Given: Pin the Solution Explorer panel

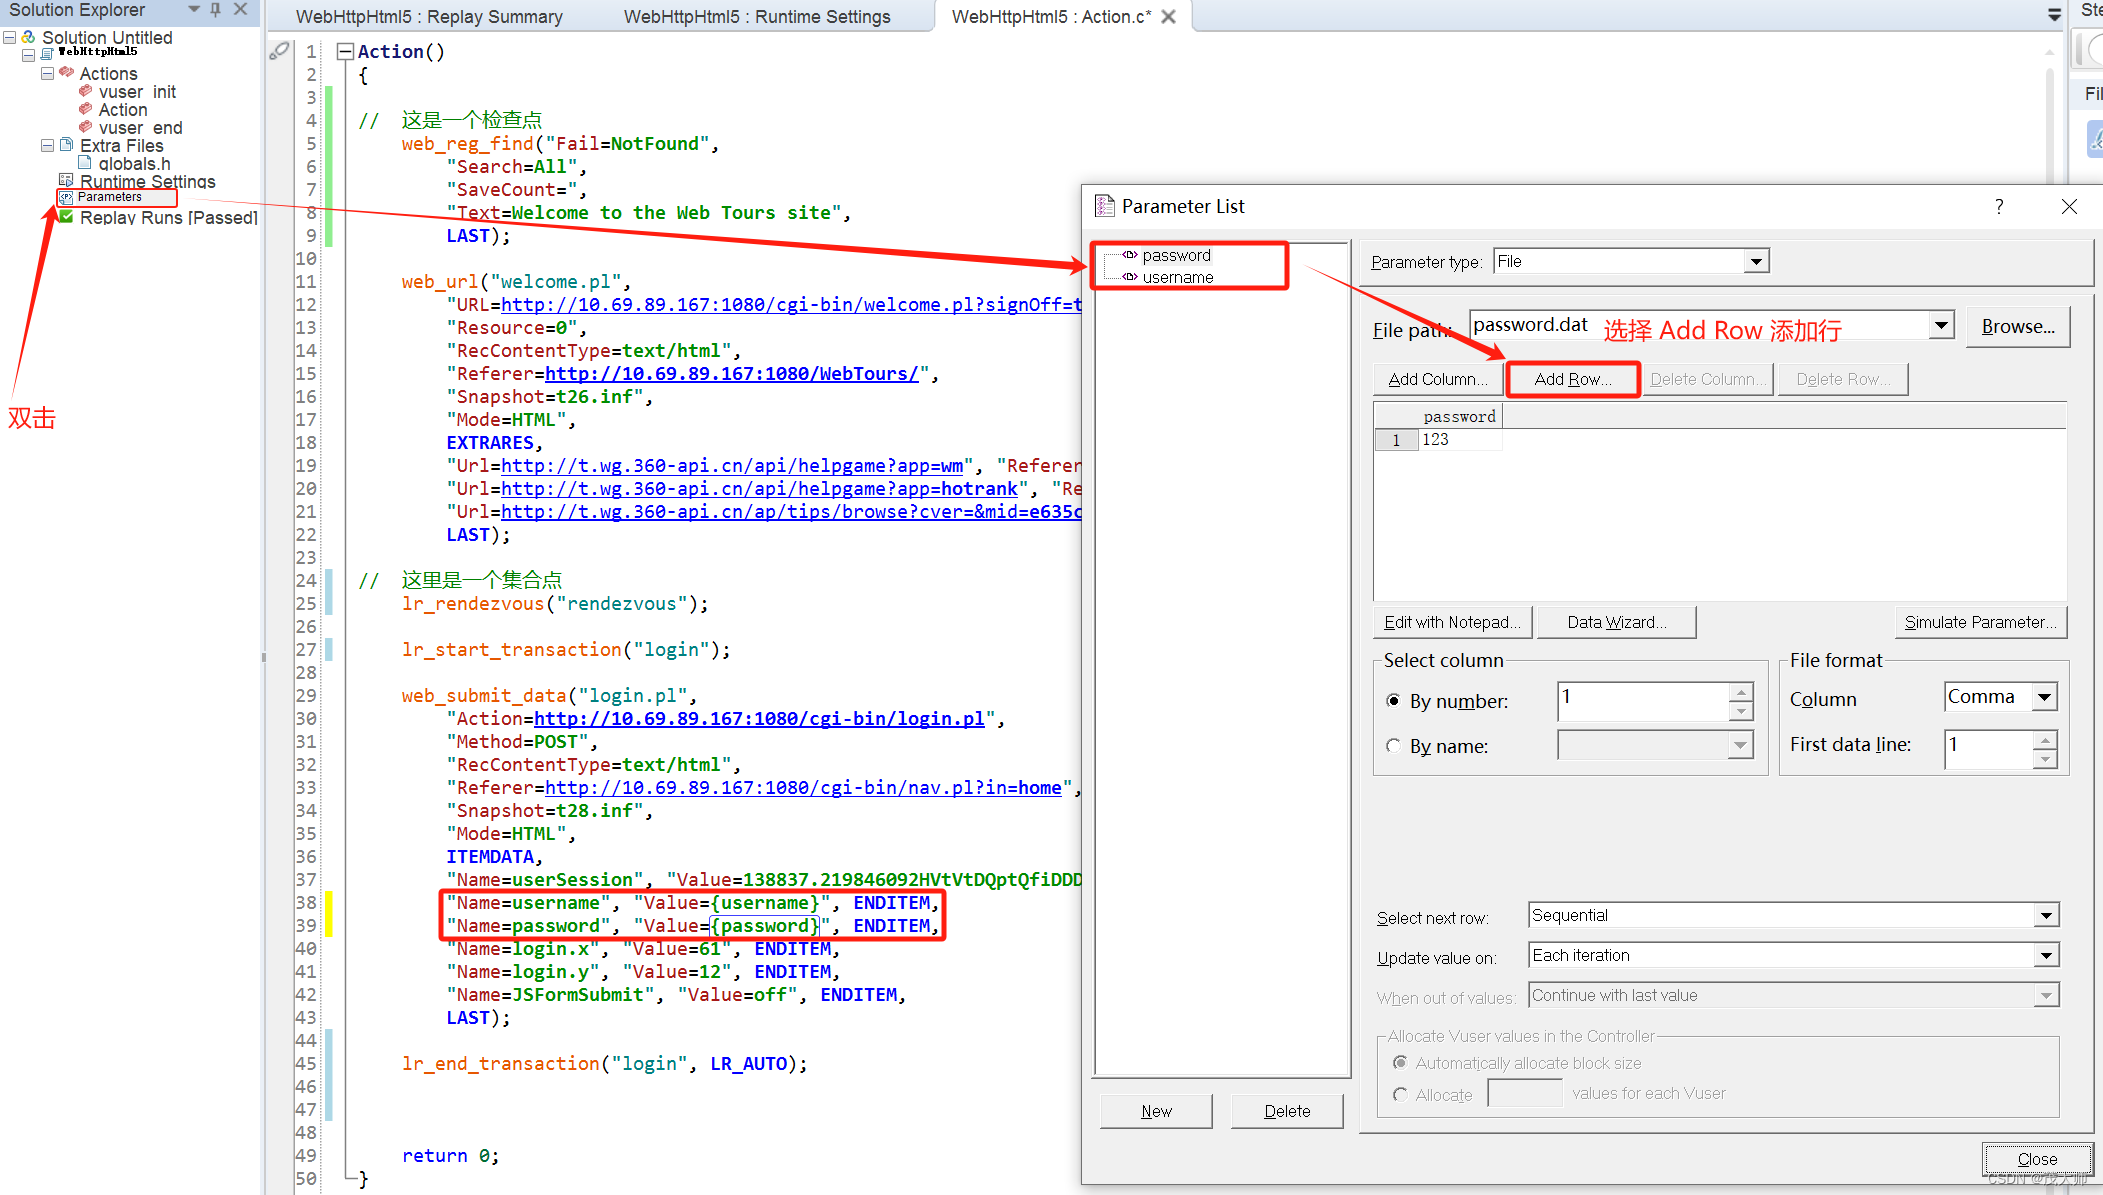Looking at the screenshot, I should point(214,10).
